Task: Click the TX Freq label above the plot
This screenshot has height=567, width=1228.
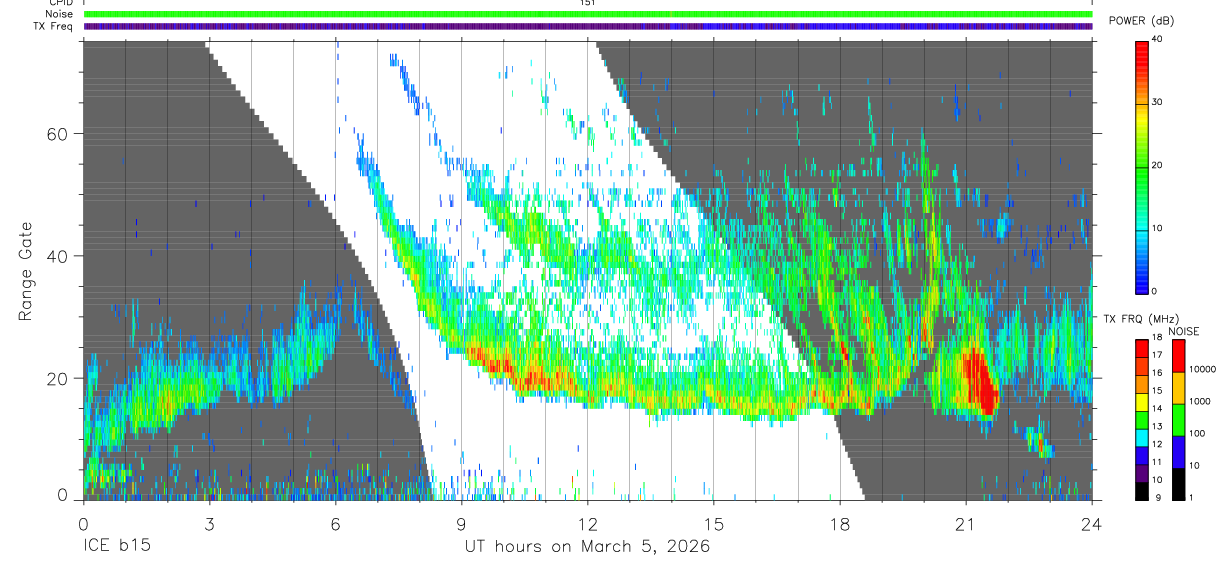Action: point(52,26)
